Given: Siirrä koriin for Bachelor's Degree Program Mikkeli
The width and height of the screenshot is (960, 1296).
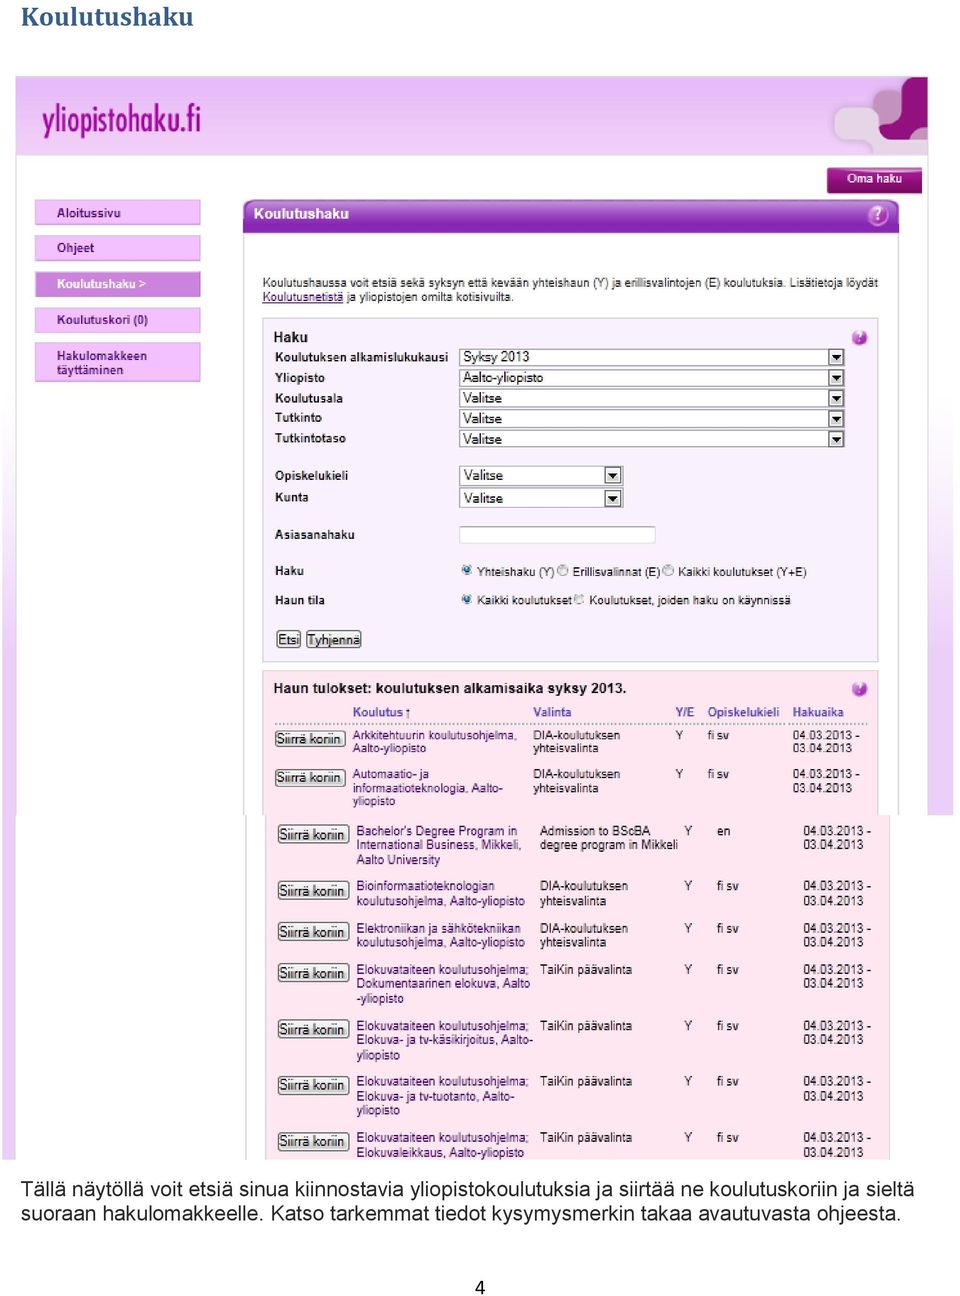Looking at the screenshot, I should [x=312, y=835].
